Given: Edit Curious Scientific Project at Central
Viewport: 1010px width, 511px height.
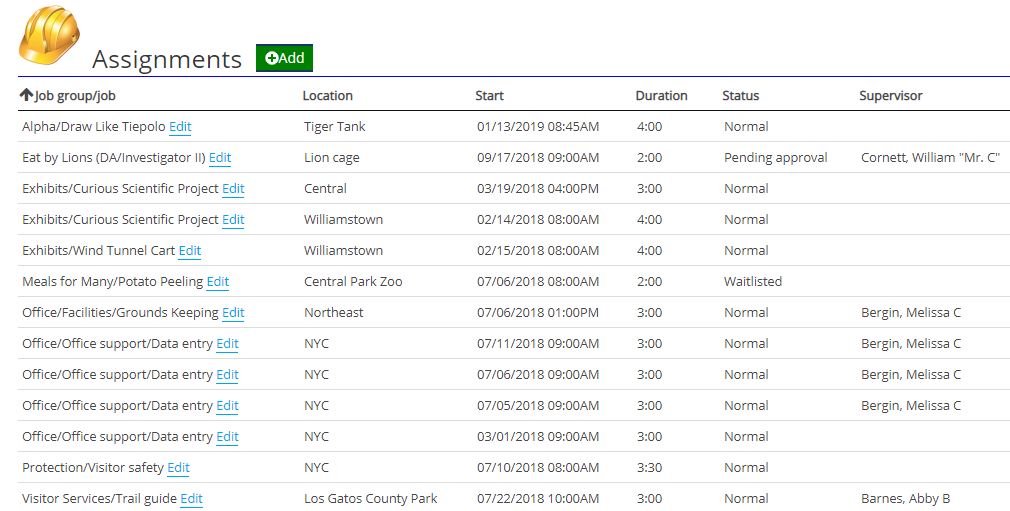Looking at the screenshot, I should coord(233,189).
